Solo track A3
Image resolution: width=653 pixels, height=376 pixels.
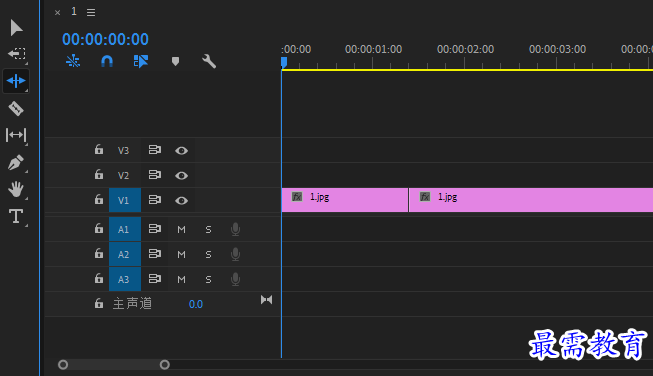click(x=208, y=279)
